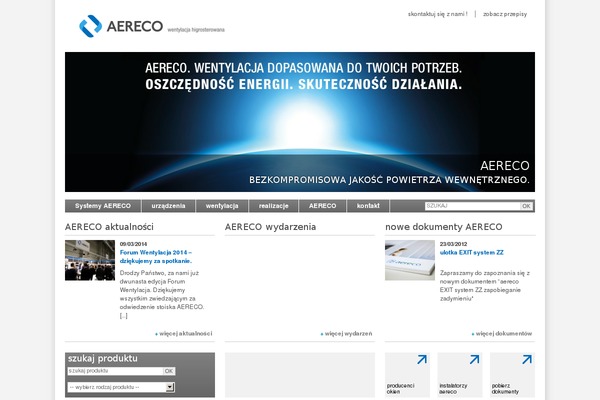The width and height of the screenshot is (600, 400).
Task: Open the 'skontaktuj się z nami!' link
Action: click(x=437, y=14)
